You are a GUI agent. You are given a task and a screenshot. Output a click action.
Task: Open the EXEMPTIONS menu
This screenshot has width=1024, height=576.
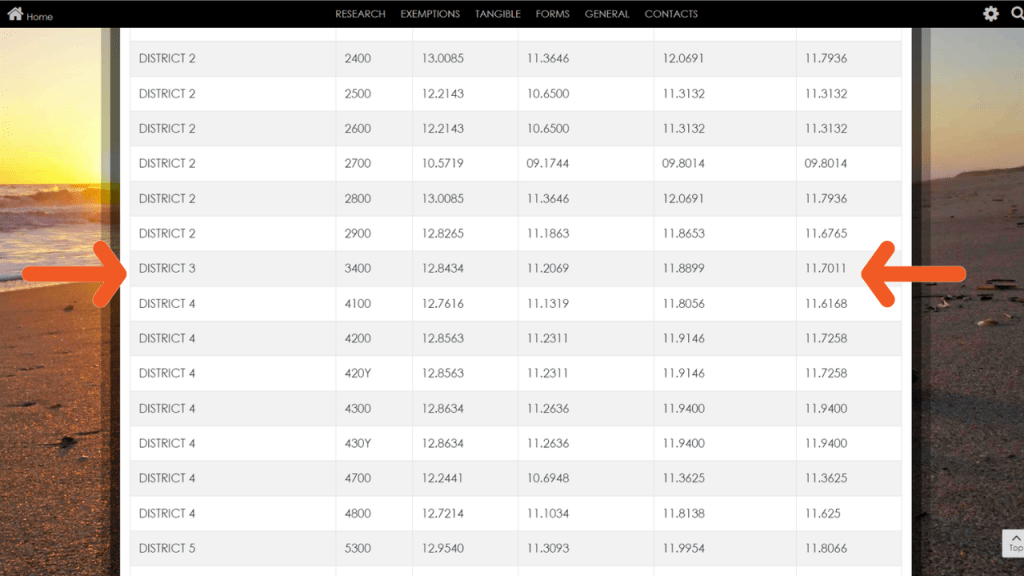click(430, 14)
